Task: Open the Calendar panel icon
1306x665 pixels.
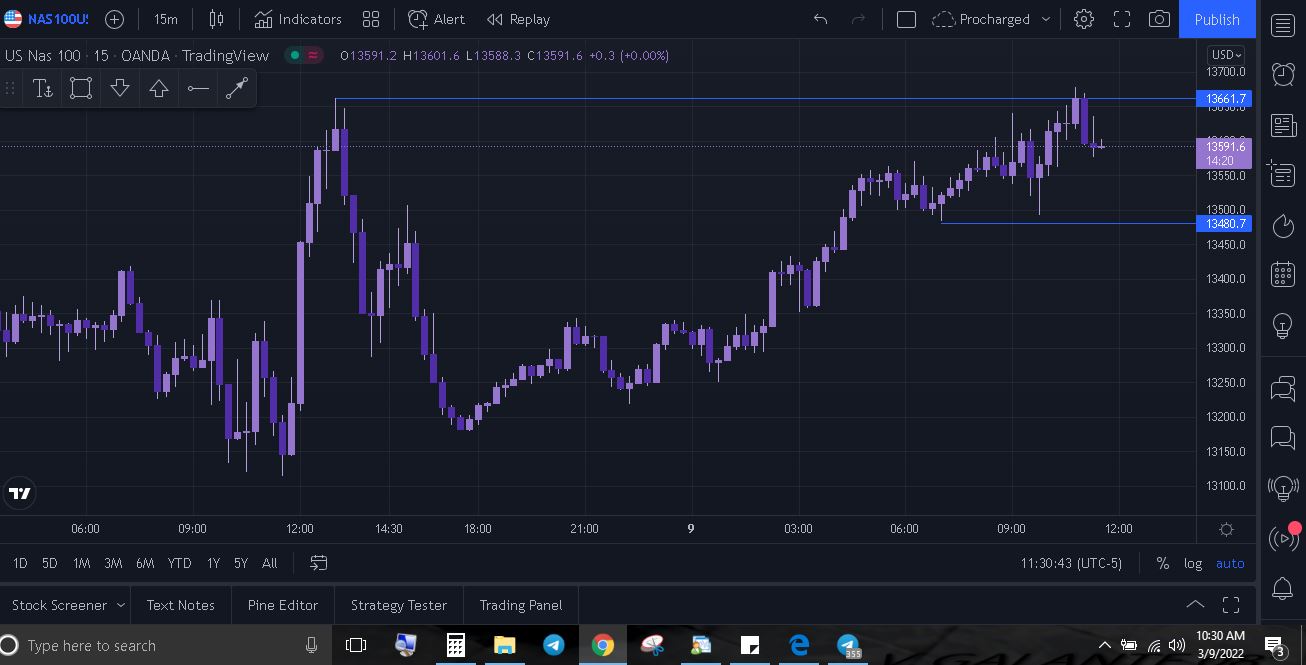Action: point(1283,274)
